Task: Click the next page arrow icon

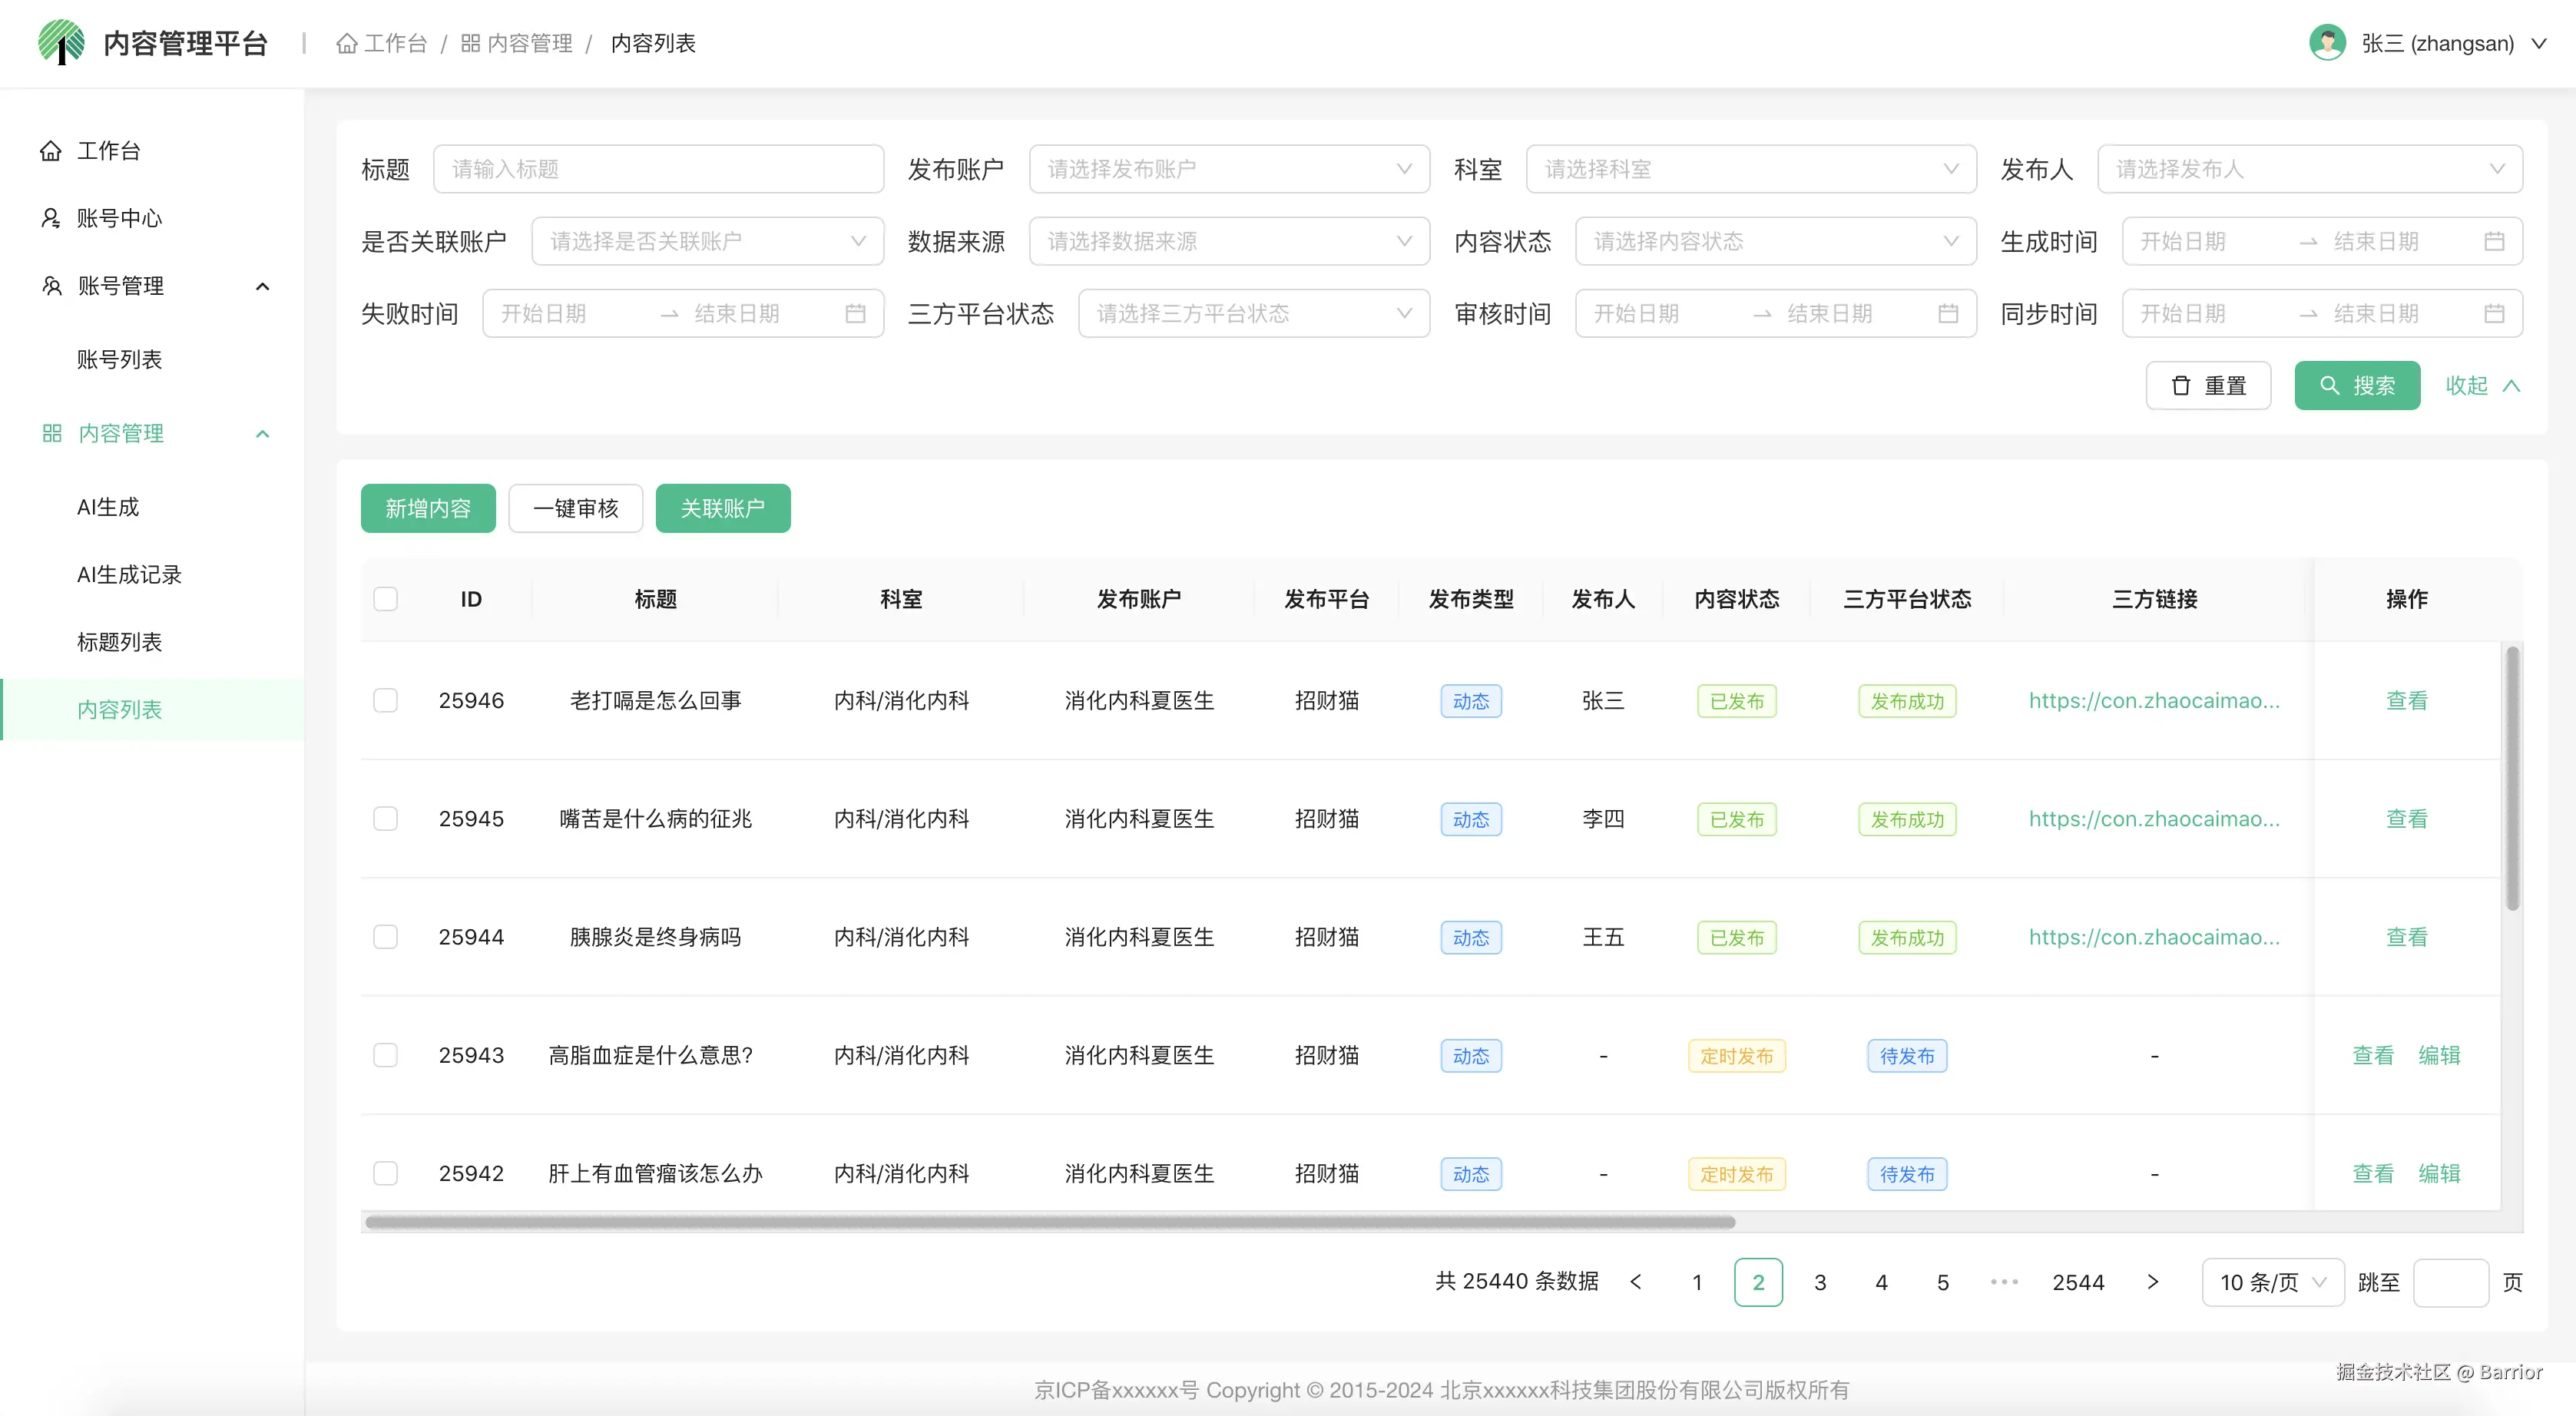Action: (x=2152, y=1282)
